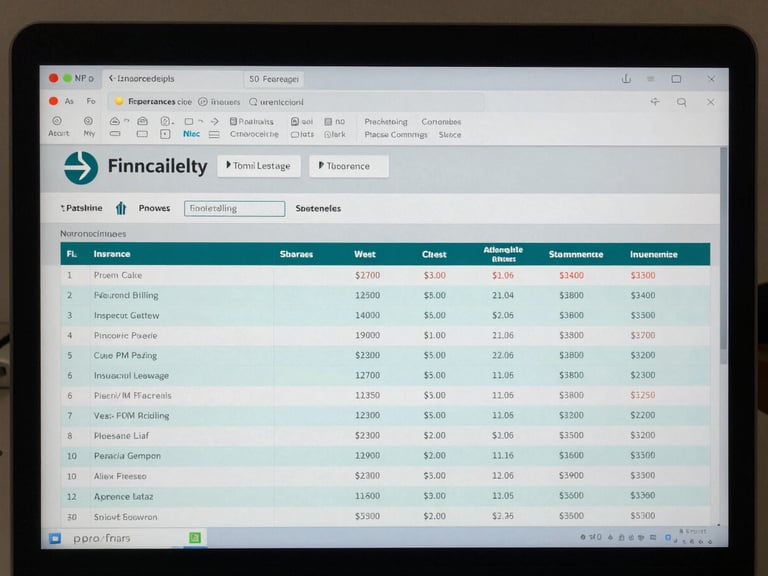This screenshot has width=768, height=576.
Task: Expand the Tboorence dropdown
Action: [349, 166]
